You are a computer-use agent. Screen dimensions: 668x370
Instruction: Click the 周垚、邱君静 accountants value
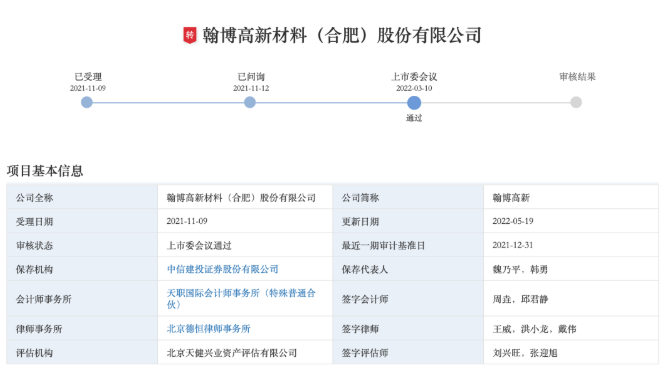pos(520,299)
